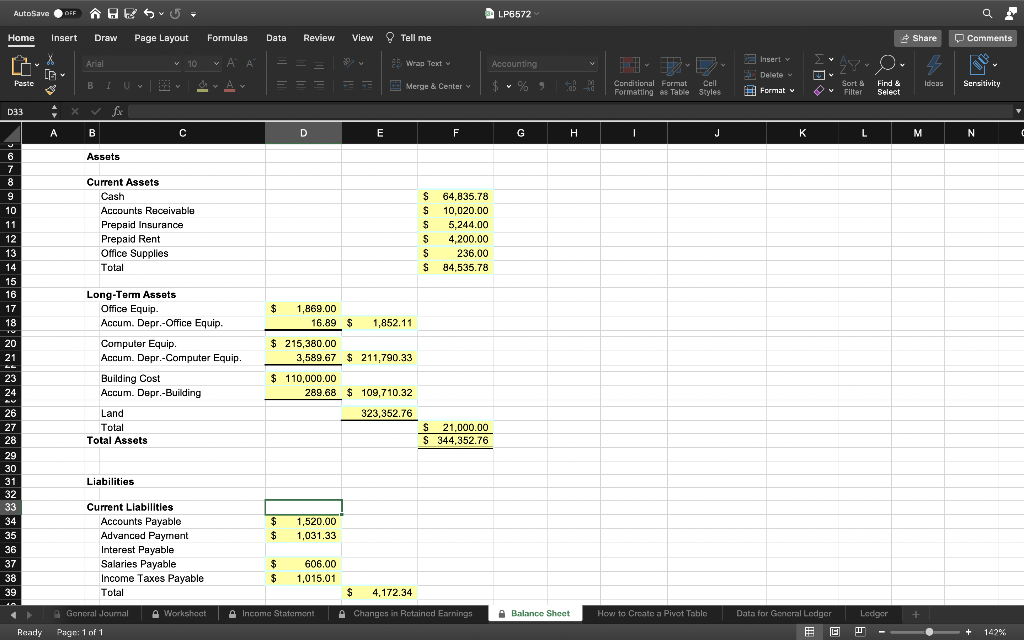Click the Paste clipboard icon
Viewport: 1024px width, 640px height.
click(22, 66)
